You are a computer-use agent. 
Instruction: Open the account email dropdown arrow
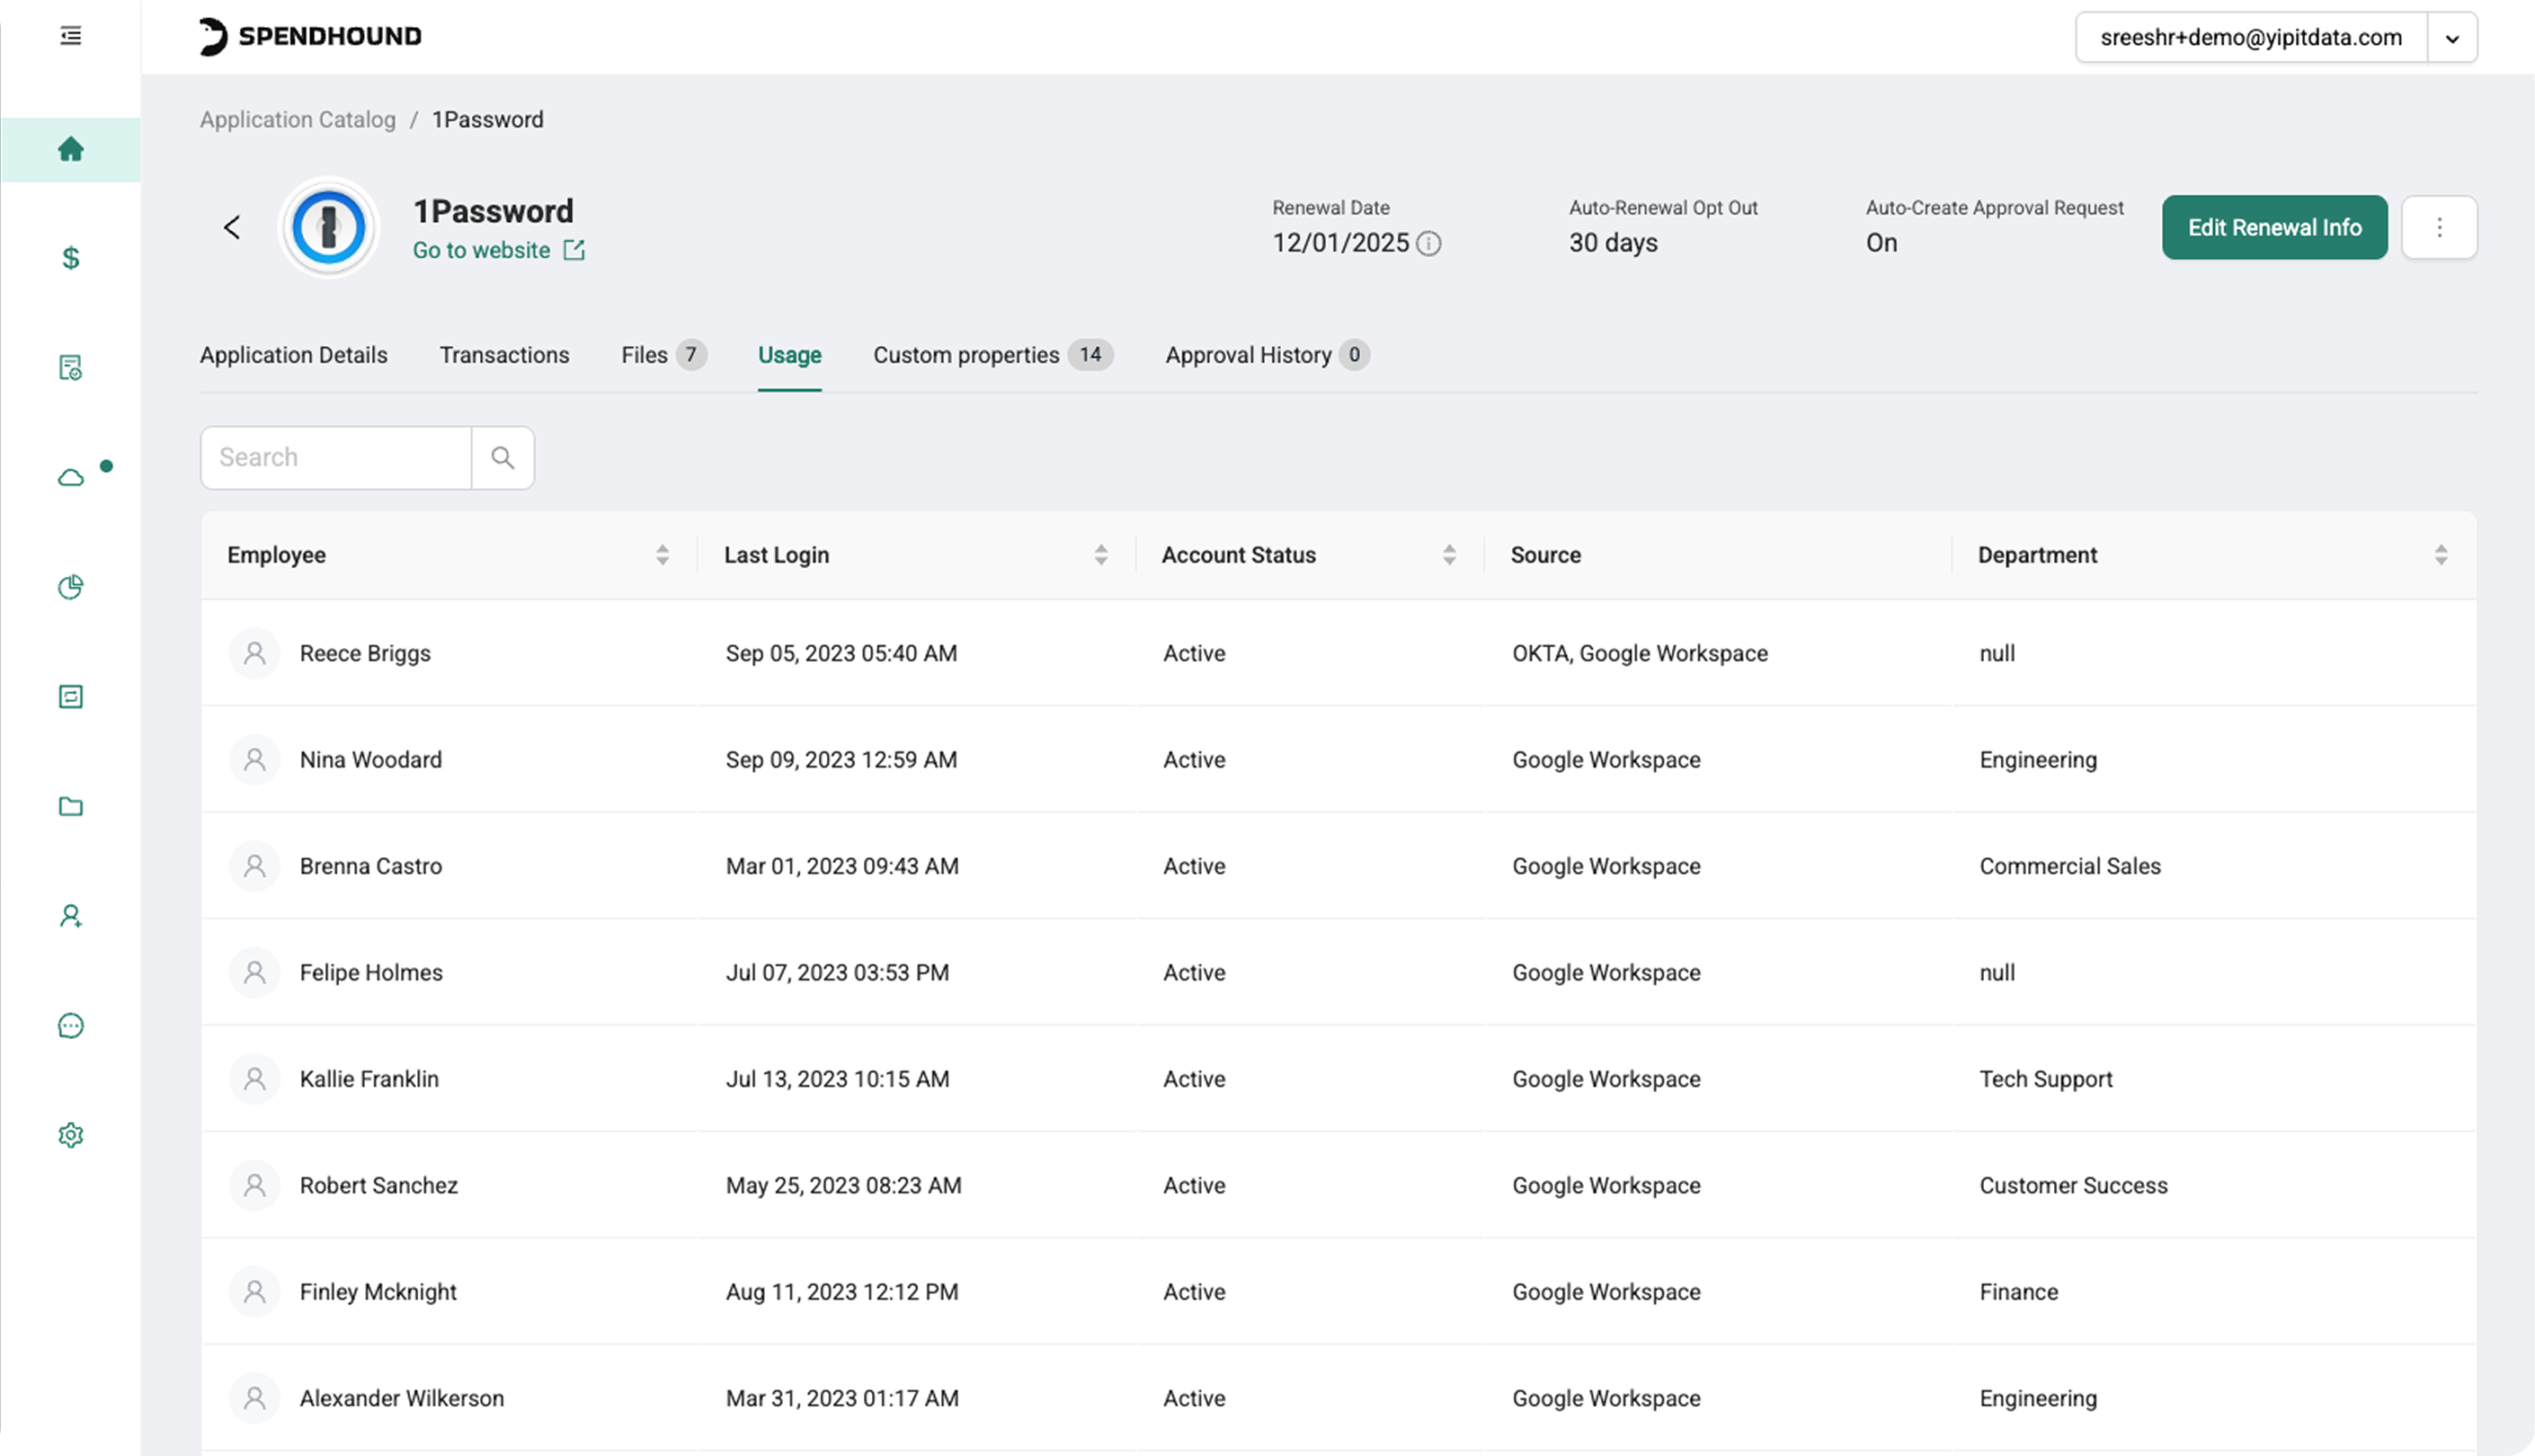(x=2452, y=38)
